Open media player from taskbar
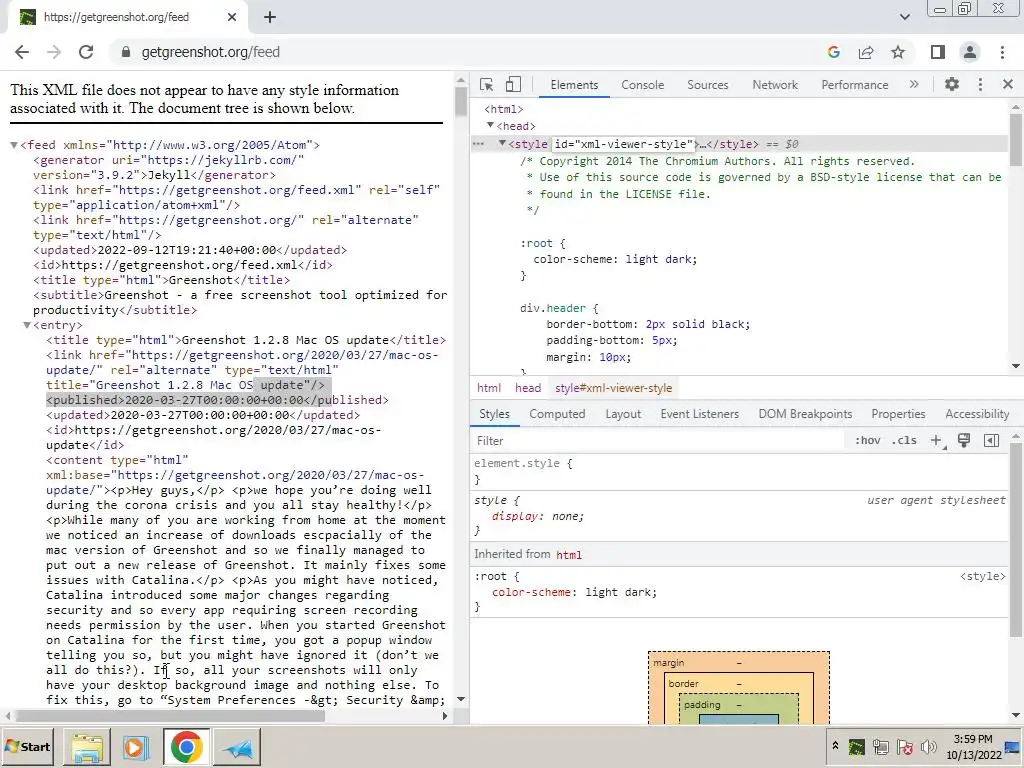This screenshot has width=1024, height=768. click(136, 747)
